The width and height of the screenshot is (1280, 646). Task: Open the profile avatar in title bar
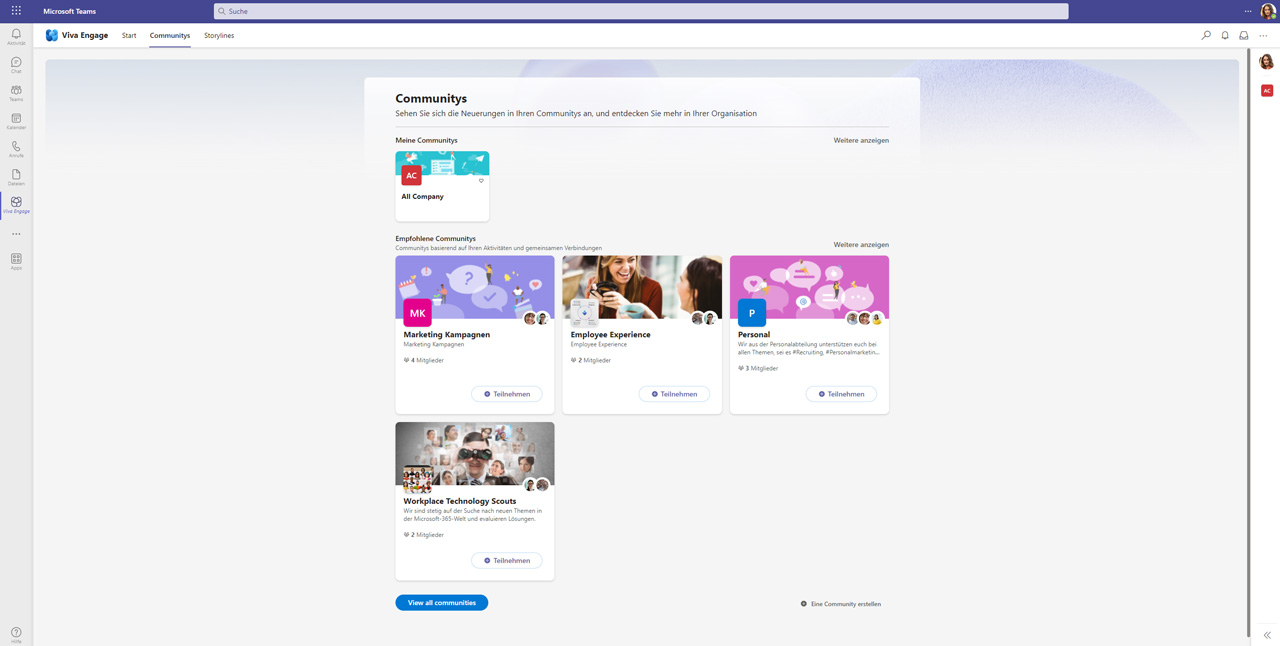click(x=1268, y=11)
